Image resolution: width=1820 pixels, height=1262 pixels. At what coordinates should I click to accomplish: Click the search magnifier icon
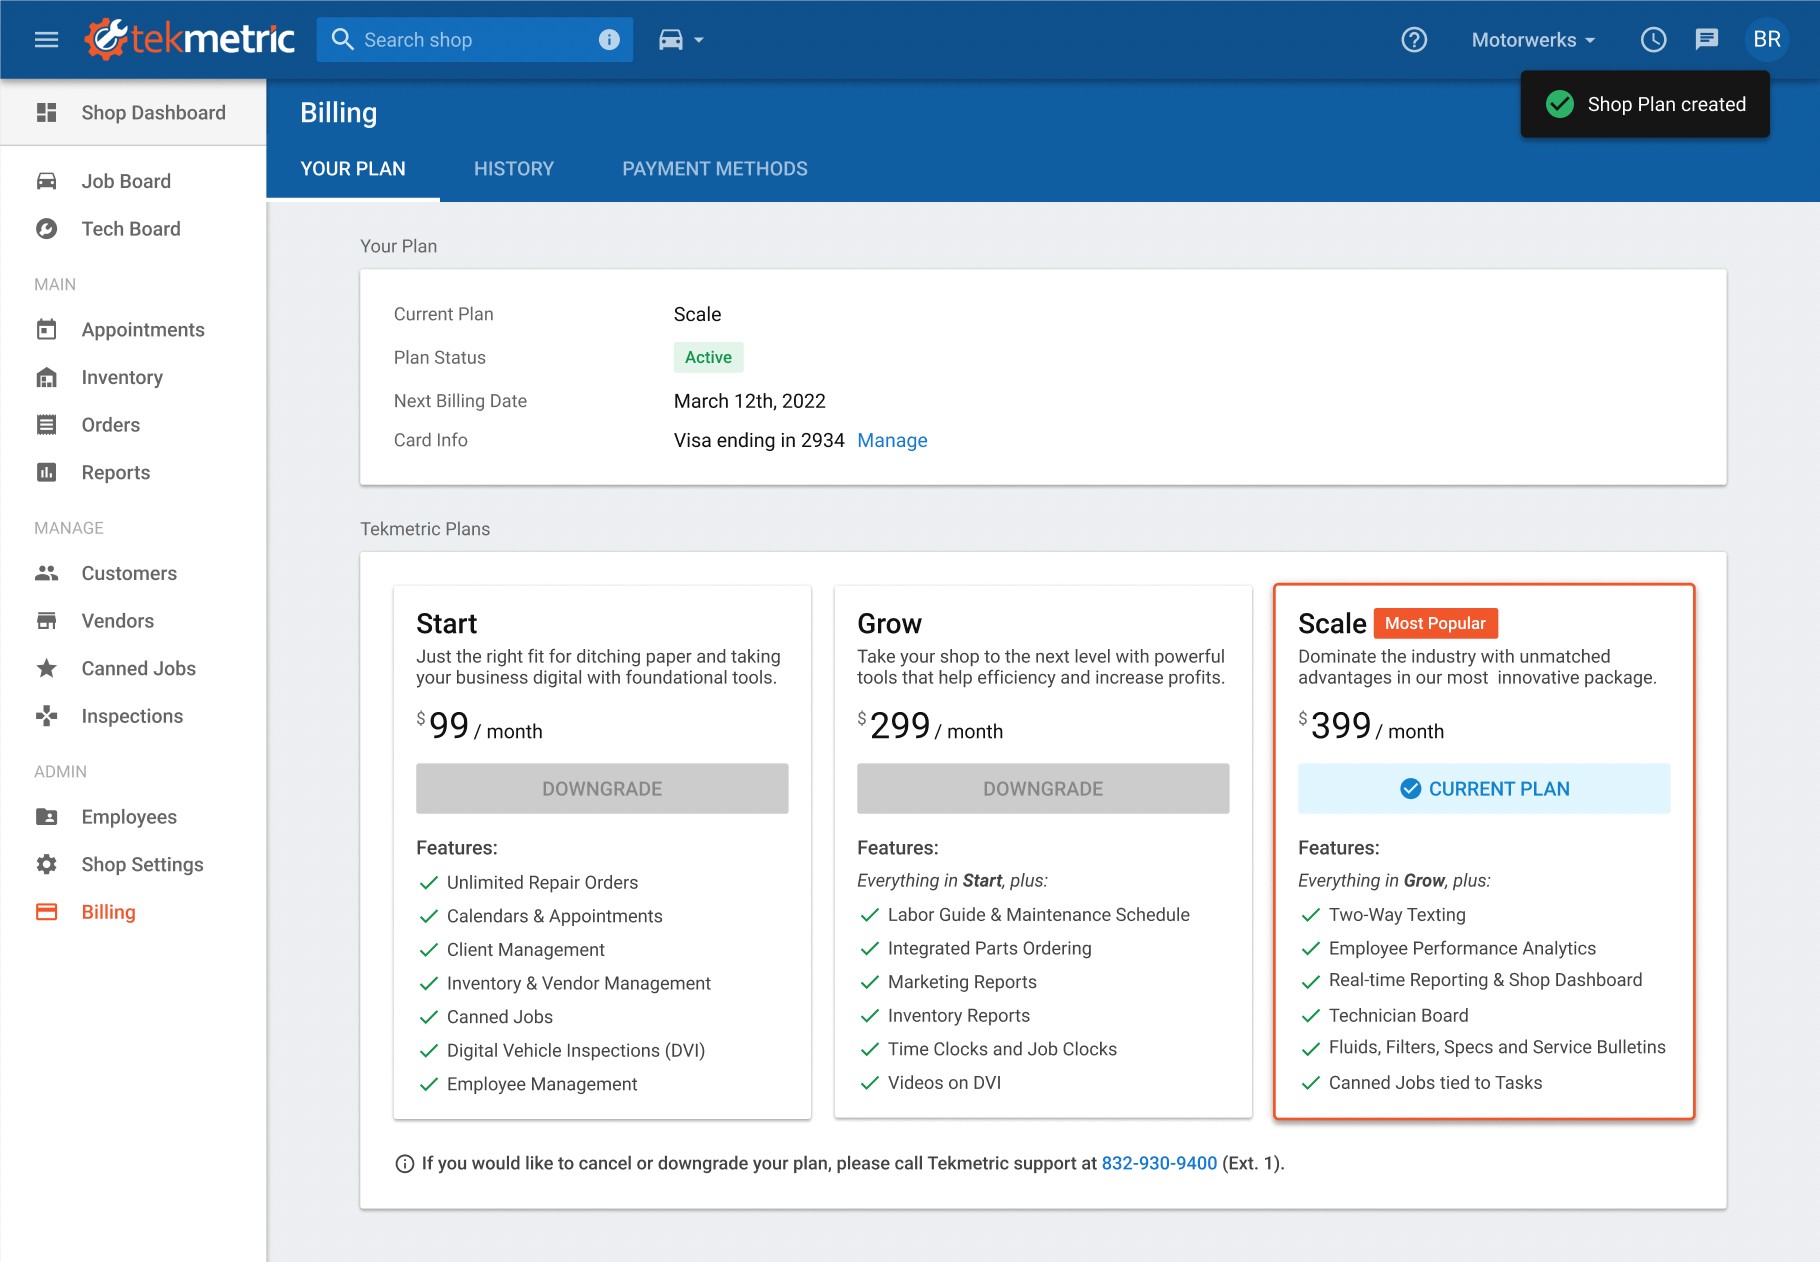[x=342, y=39]
